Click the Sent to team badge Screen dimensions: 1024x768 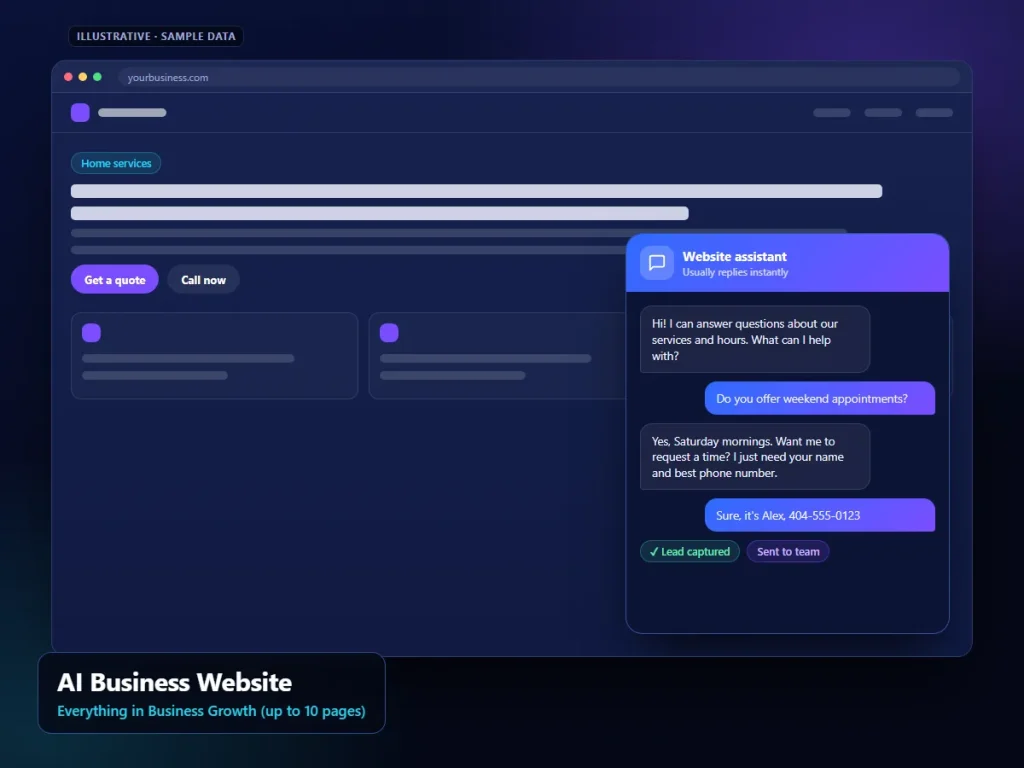tap(788, 551)
